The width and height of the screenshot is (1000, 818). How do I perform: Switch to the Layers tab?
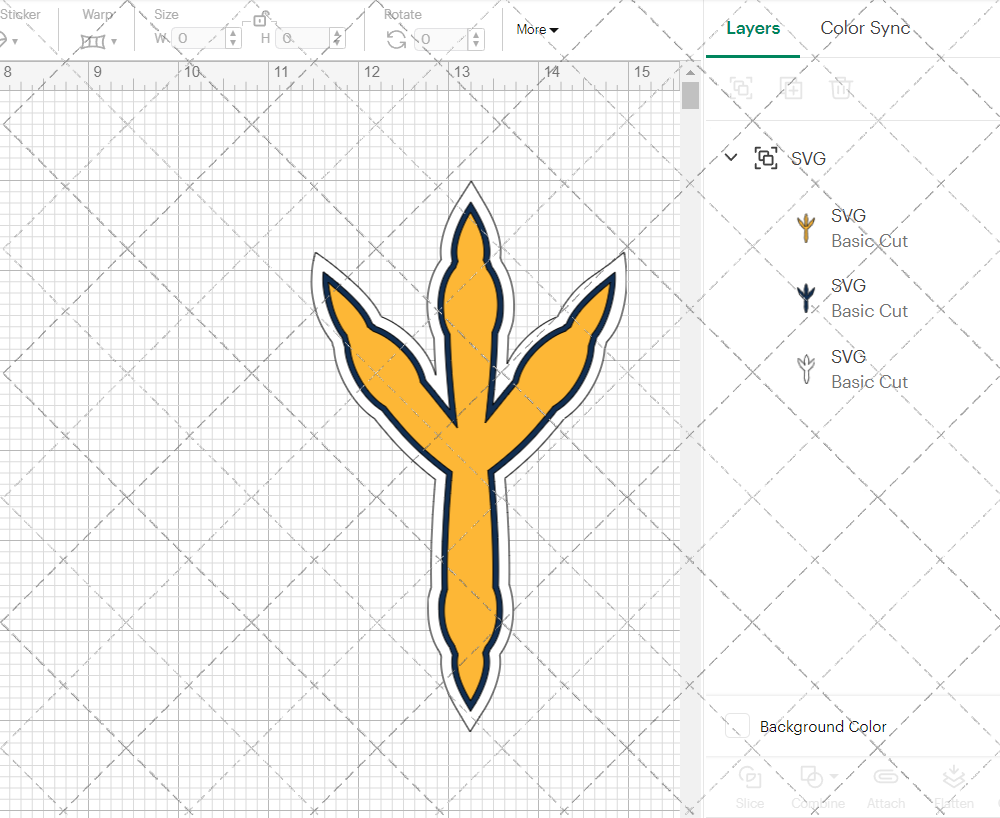[x=753, y=28]
